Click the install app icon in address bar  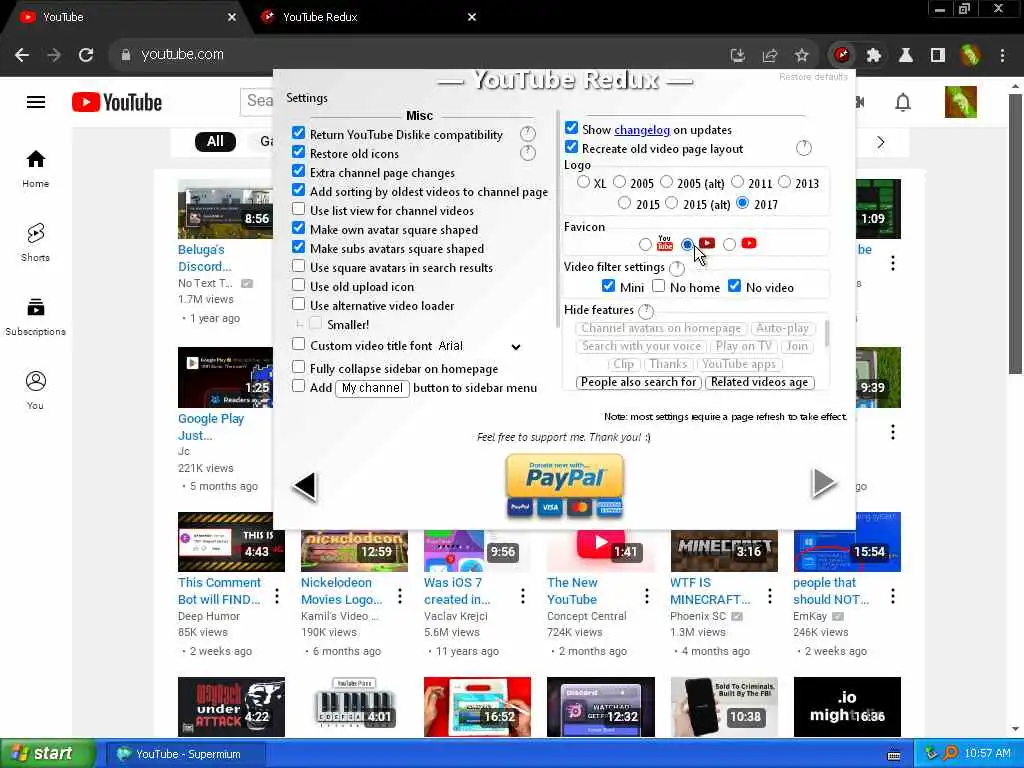738,55
